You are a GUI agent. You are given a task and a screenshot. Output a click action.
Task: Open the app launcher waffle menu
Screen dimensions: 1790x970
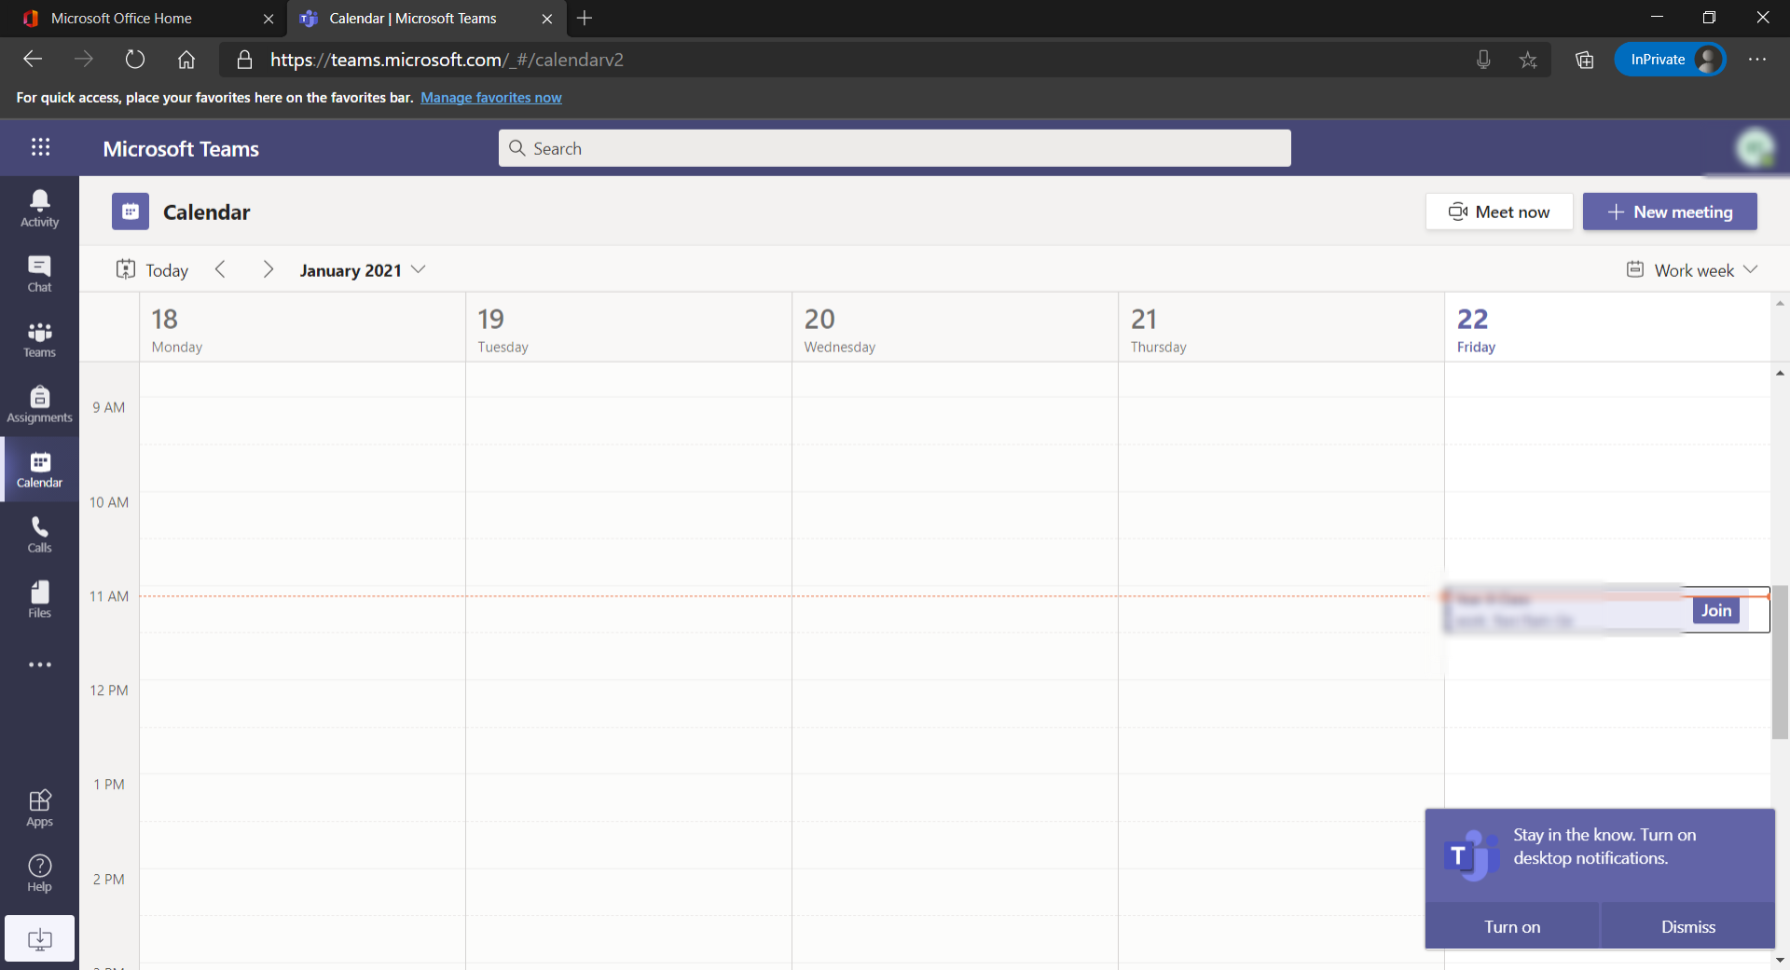tap(40, 147)
